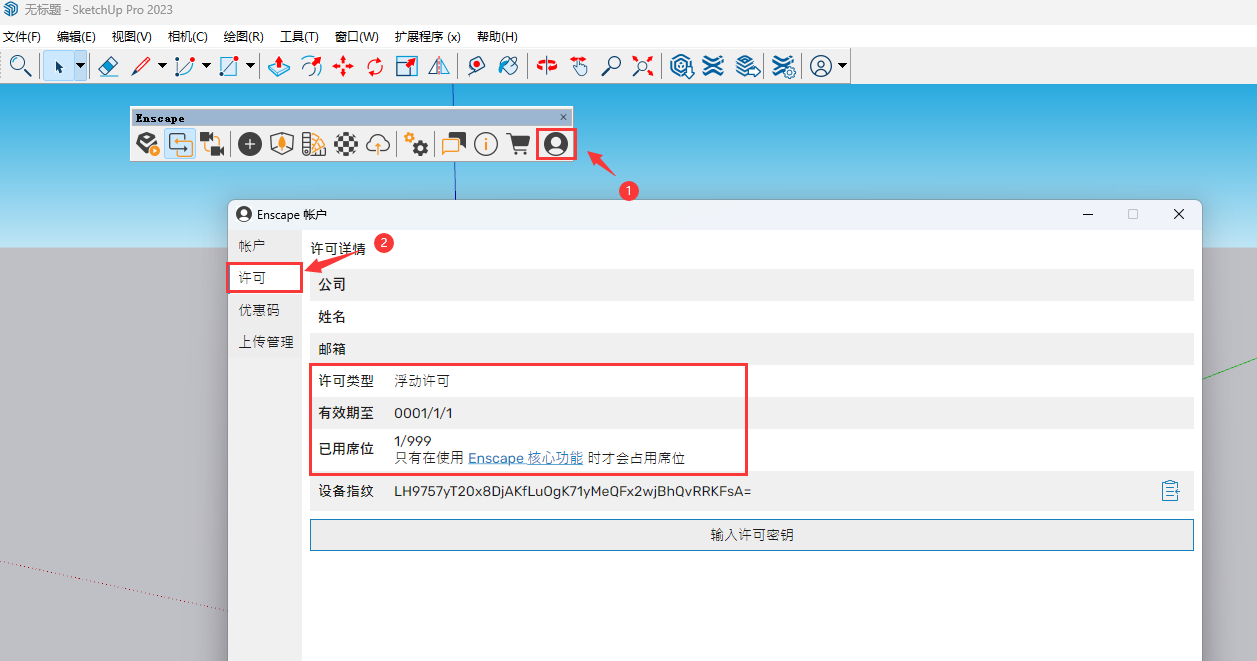Open the 帮助(H) menu

coord(497,37)
